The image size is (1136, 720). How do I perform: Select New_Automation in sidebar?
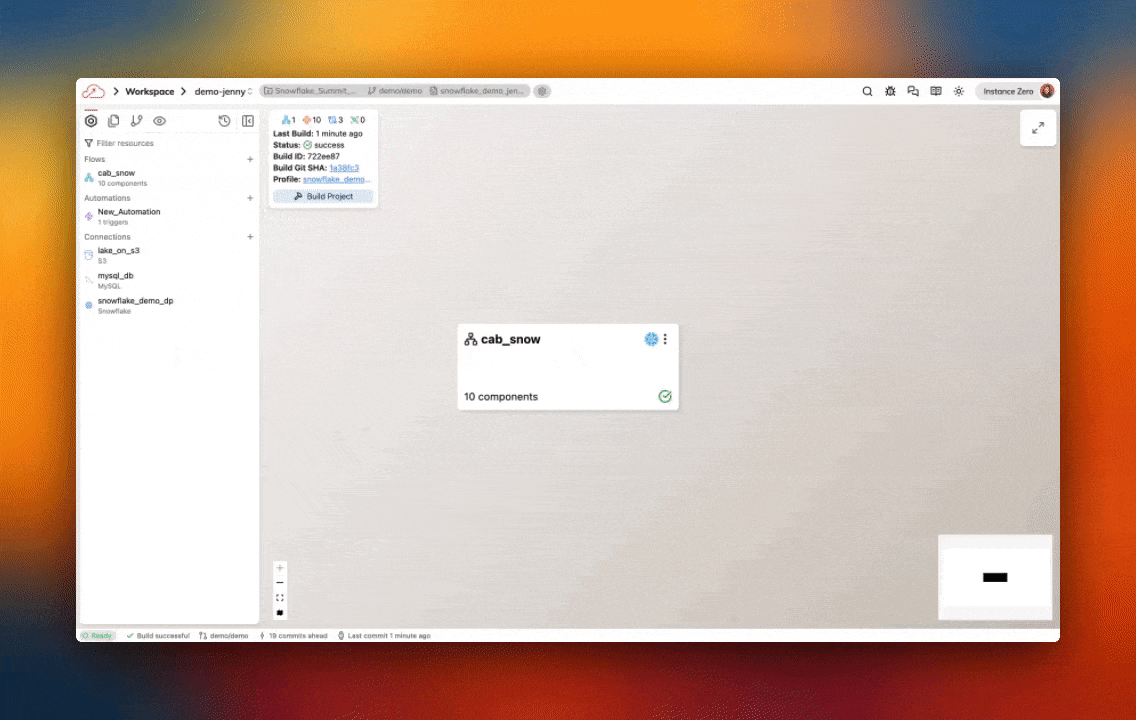[169, 217]
